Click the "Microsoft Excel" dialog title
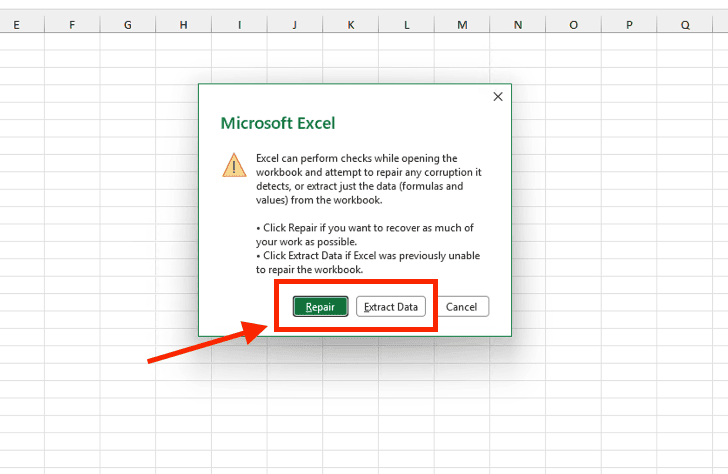Image resolution: width=728 pixels, height=474 pixels. click(278, 123)
